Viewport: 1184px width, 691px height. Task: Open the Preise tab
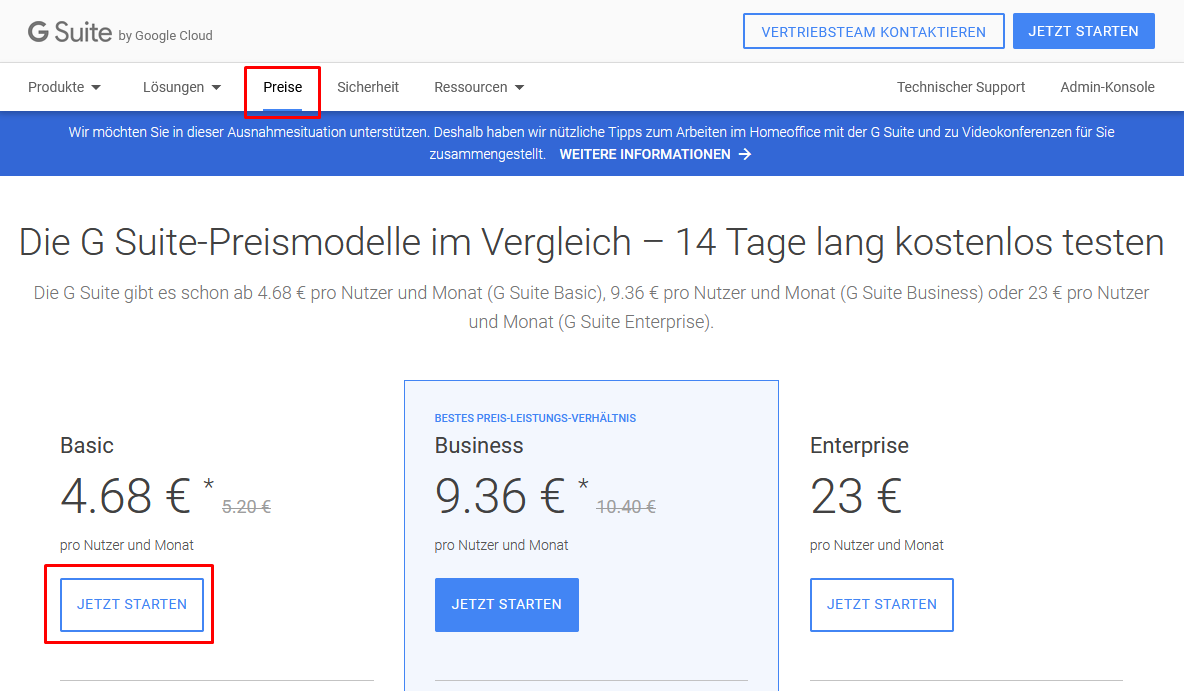pyautogui.click(x=282, y=87)
